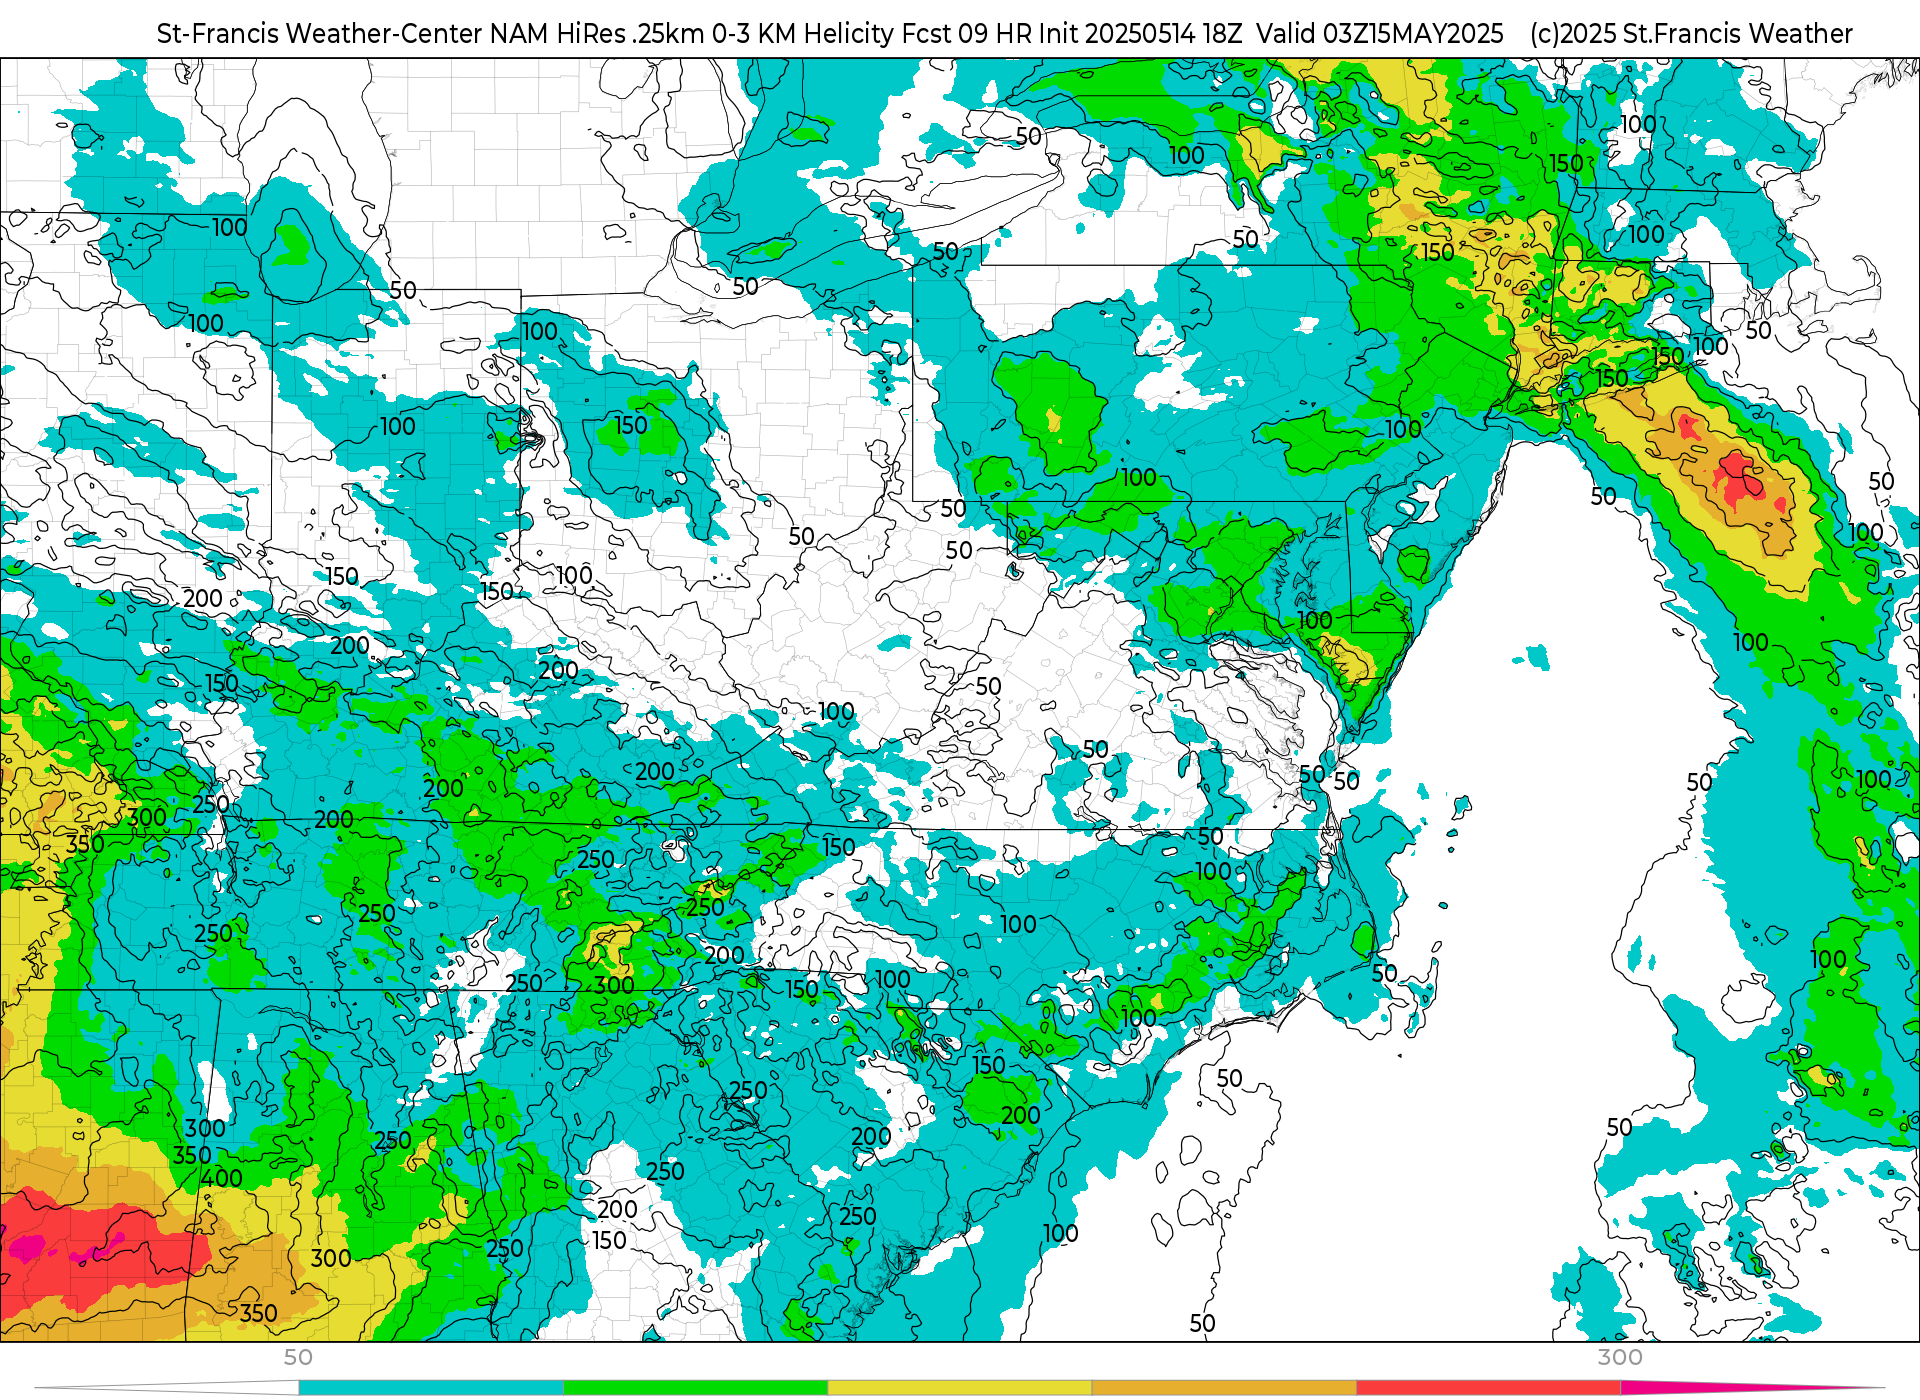This screenshot has height=1400, width=1920.
Task: Click the '(c)2025 St.Francis Weather' copyright text
Action: pos(1691,34)
